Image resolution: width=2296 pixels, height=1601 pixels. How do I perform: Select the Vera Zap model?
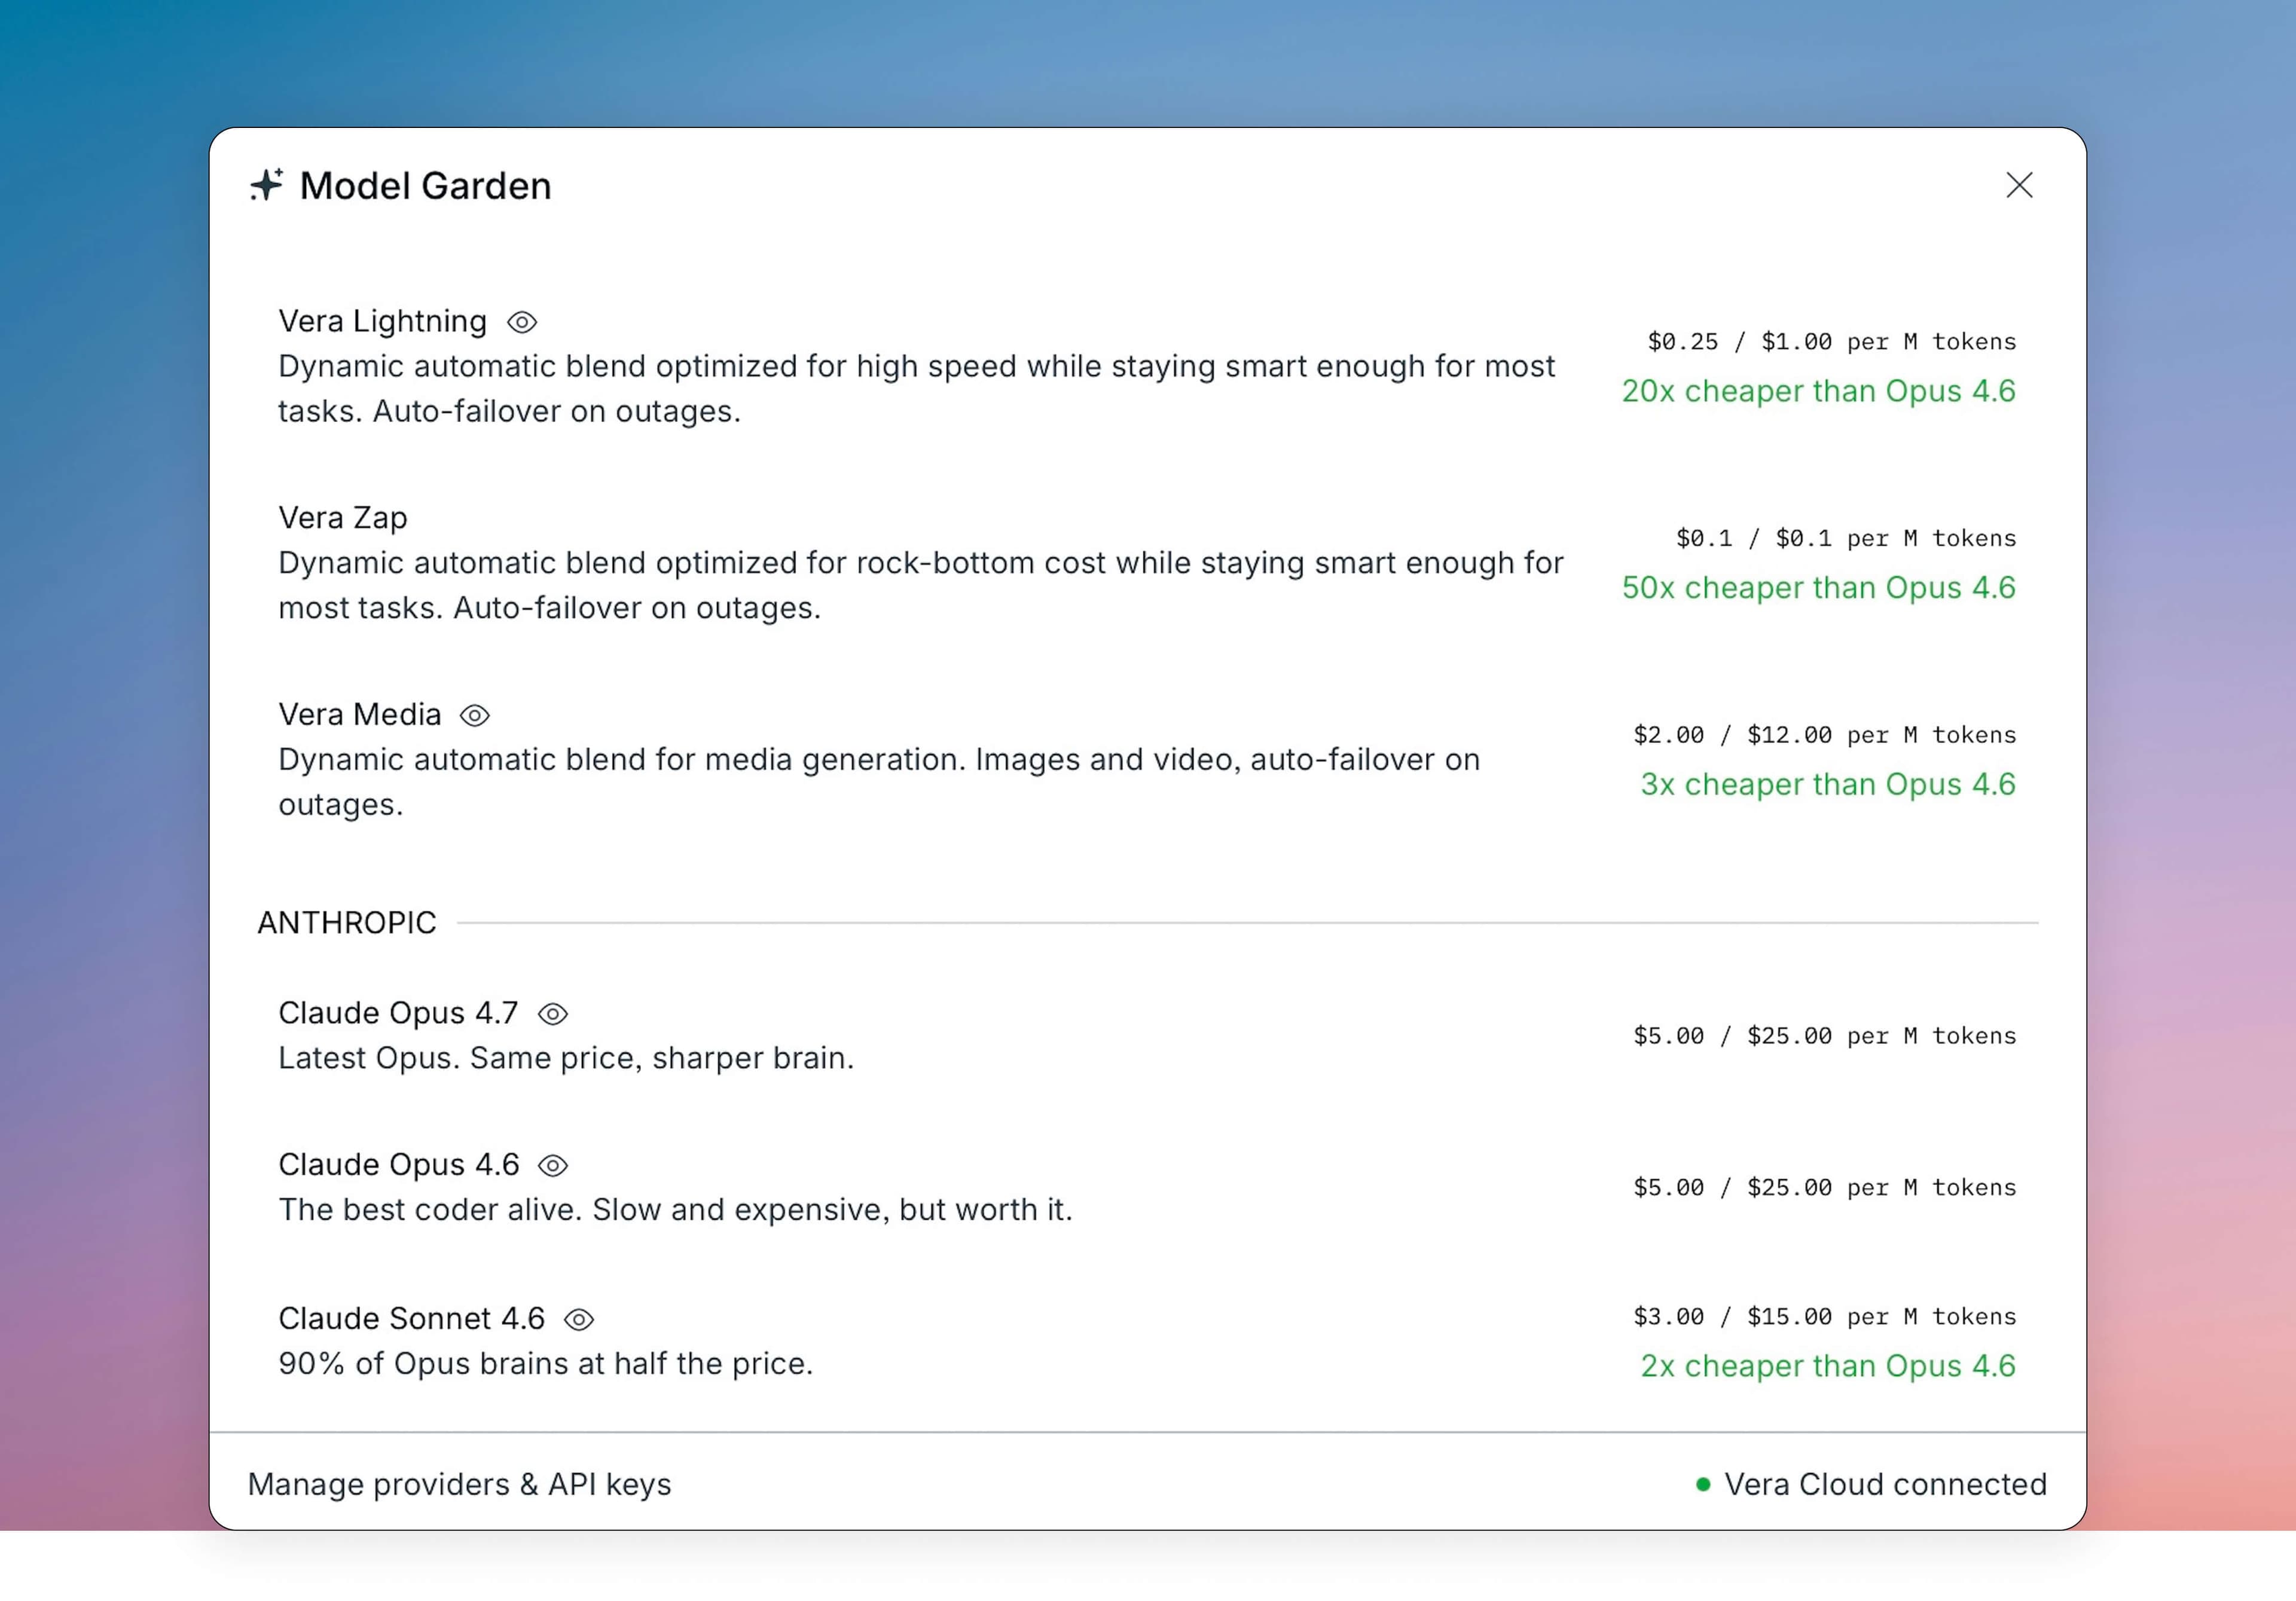click(343, 518)
